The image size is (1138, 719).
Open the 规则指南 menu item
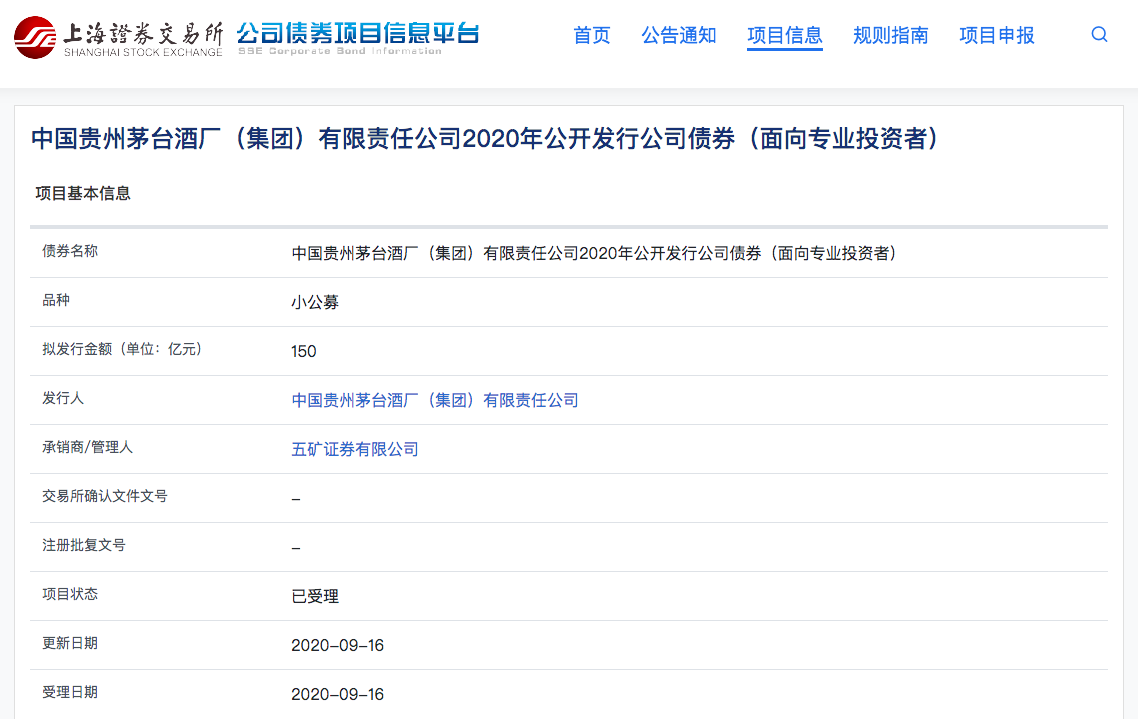tap(891, 35)
